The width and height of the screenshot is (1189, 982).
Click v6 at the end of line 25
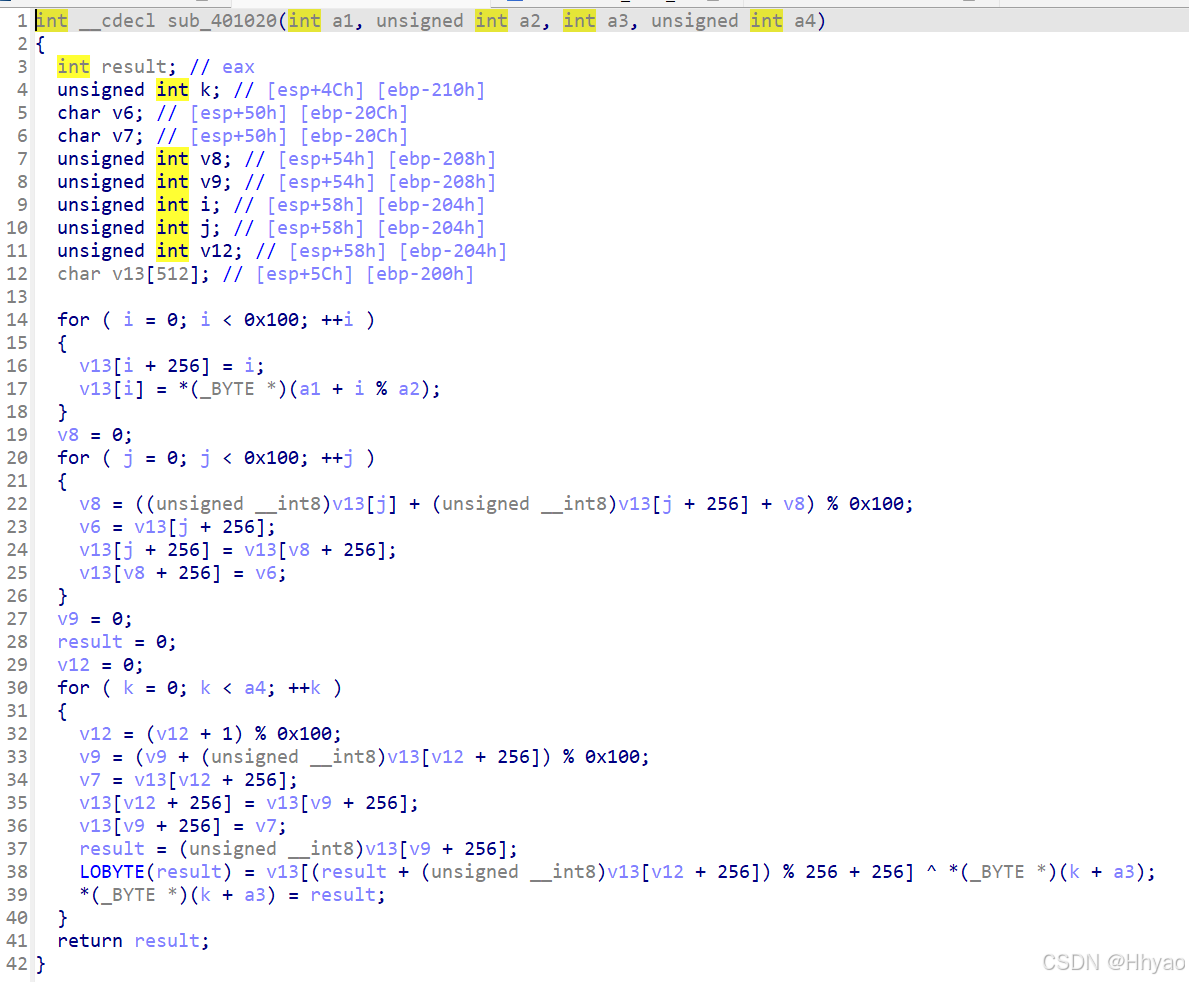(x=266, y=573)
